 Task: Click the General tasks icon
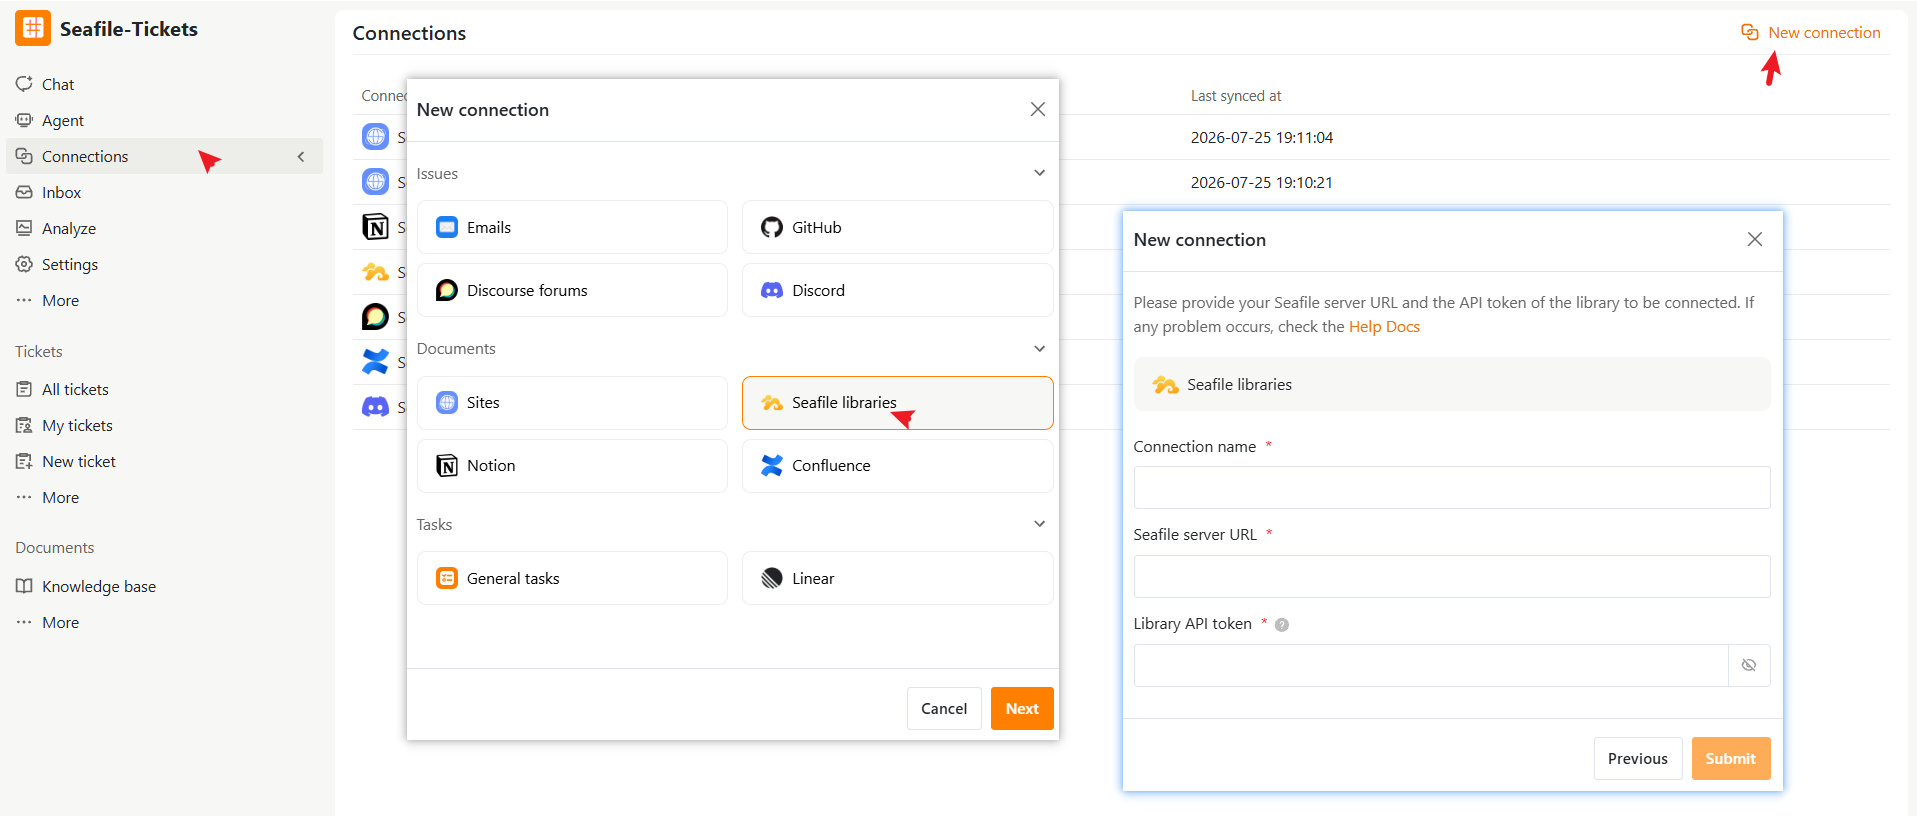447,578
